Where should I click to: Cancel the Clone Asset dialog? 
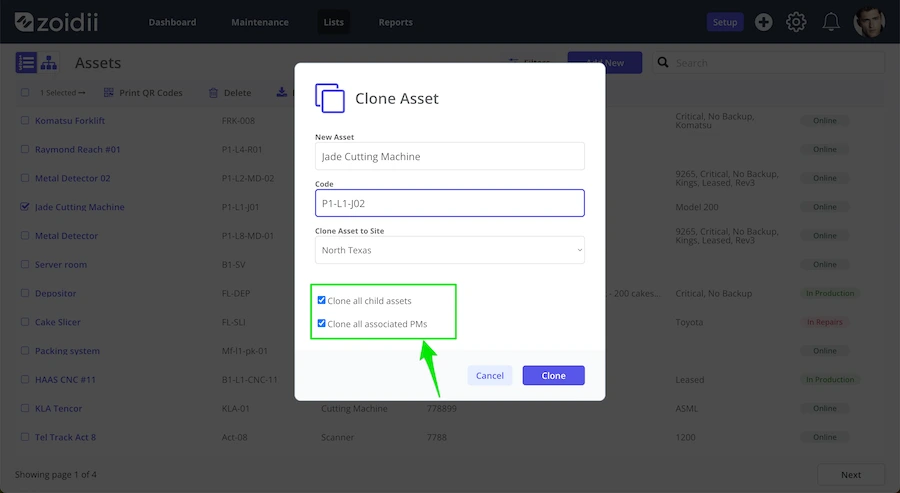[x=490, y=375]
